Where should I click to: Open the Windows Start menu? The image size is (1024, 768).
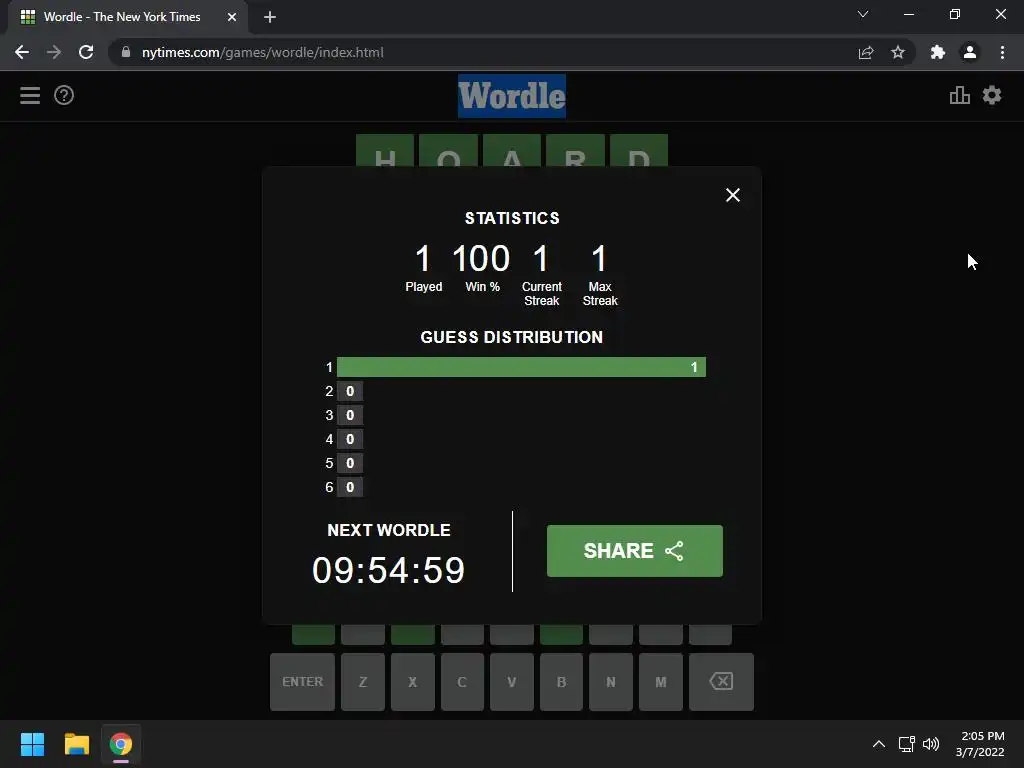point(32,744)
